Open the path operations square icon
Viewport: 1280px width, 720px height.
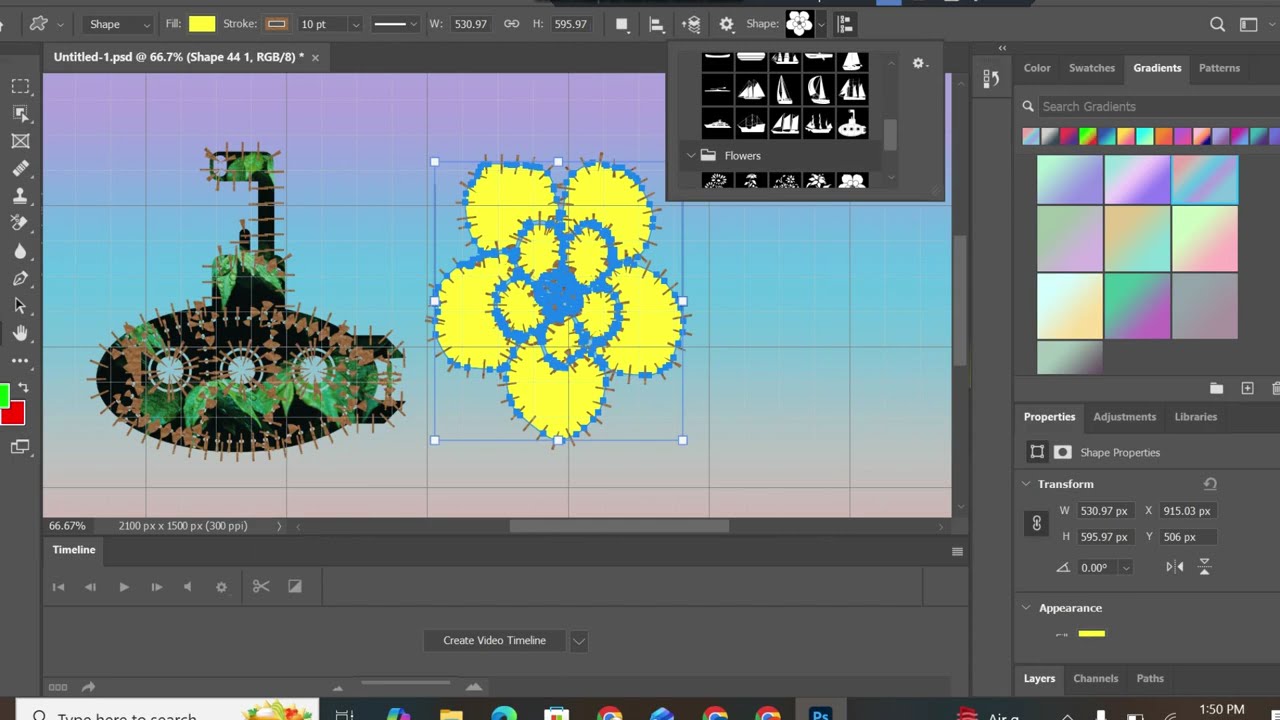pos(622,24)
